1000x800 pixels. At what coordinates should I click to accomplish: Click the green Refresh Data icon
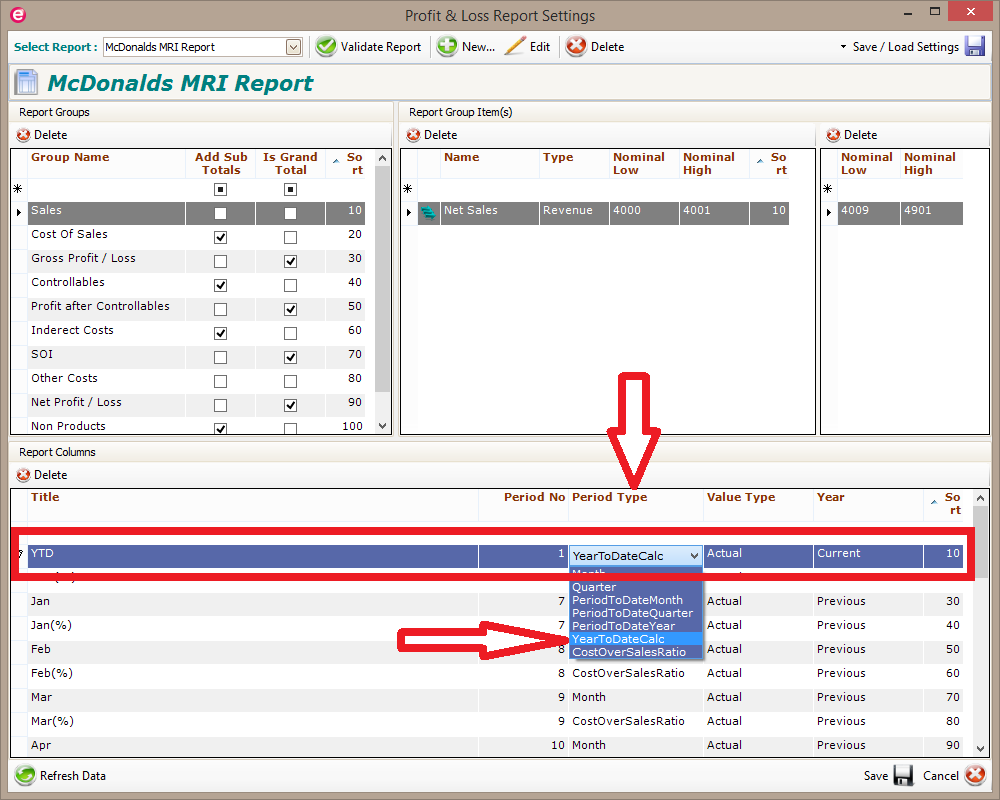pyautogui.click(x=26, y=775)
